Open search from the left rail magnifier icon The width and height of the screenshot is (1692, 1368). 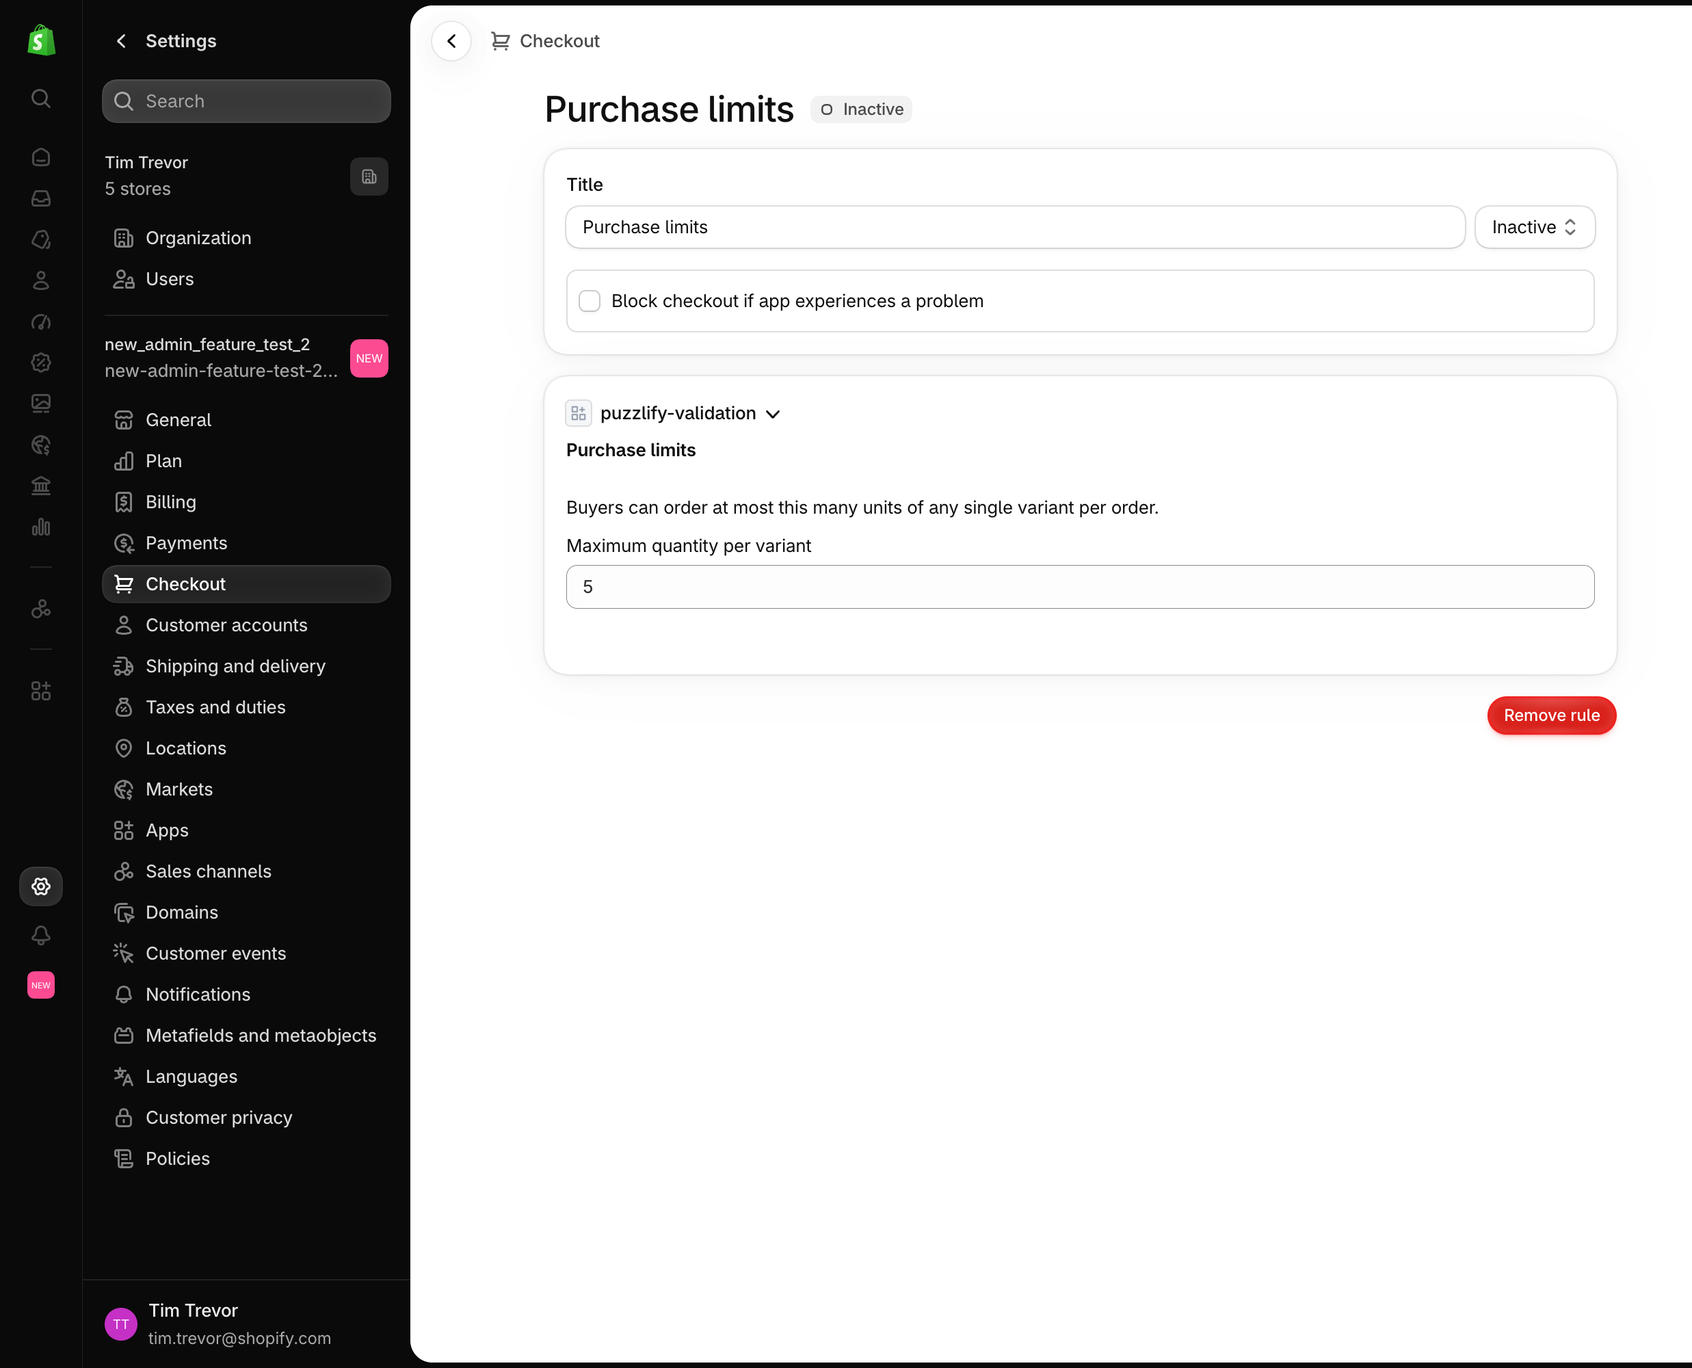(41, 98)
